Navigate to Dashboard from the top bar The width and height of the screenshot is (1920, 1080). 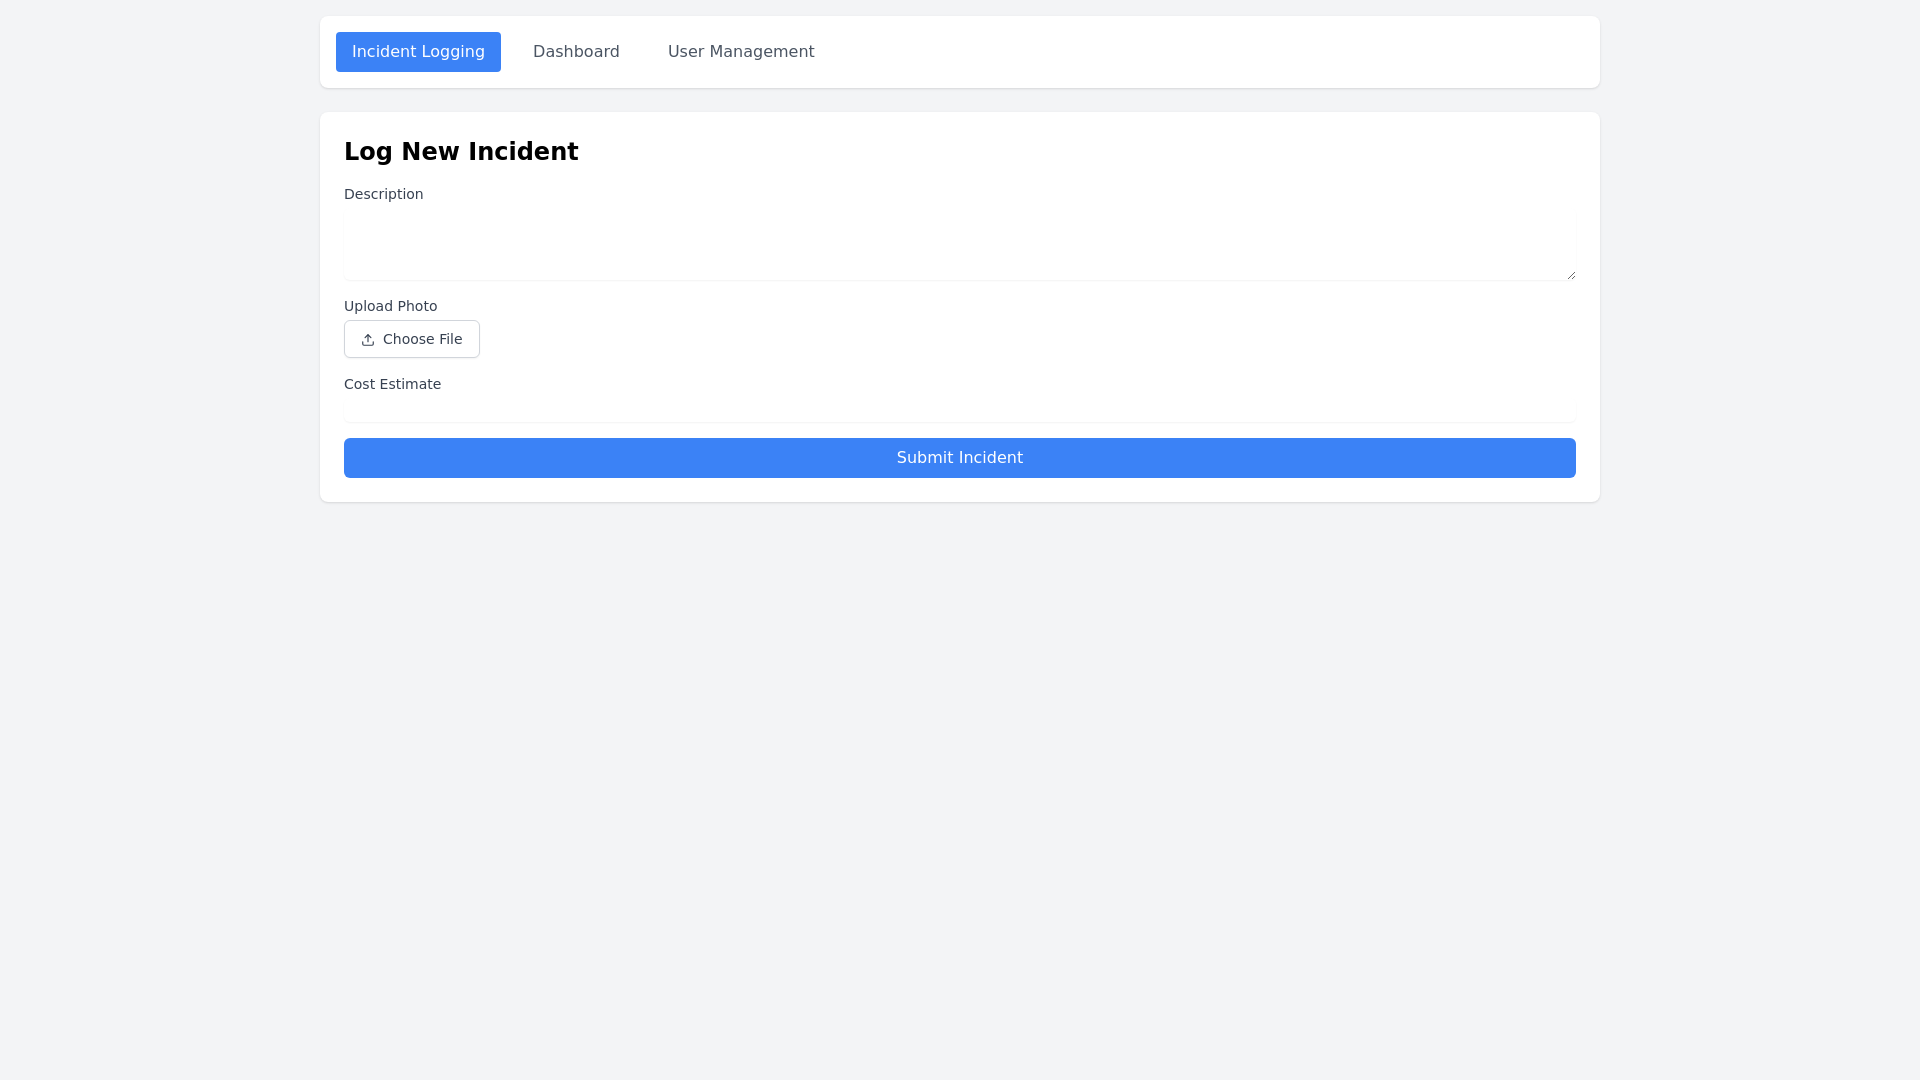pyautogui.click(x=576, y=51)
